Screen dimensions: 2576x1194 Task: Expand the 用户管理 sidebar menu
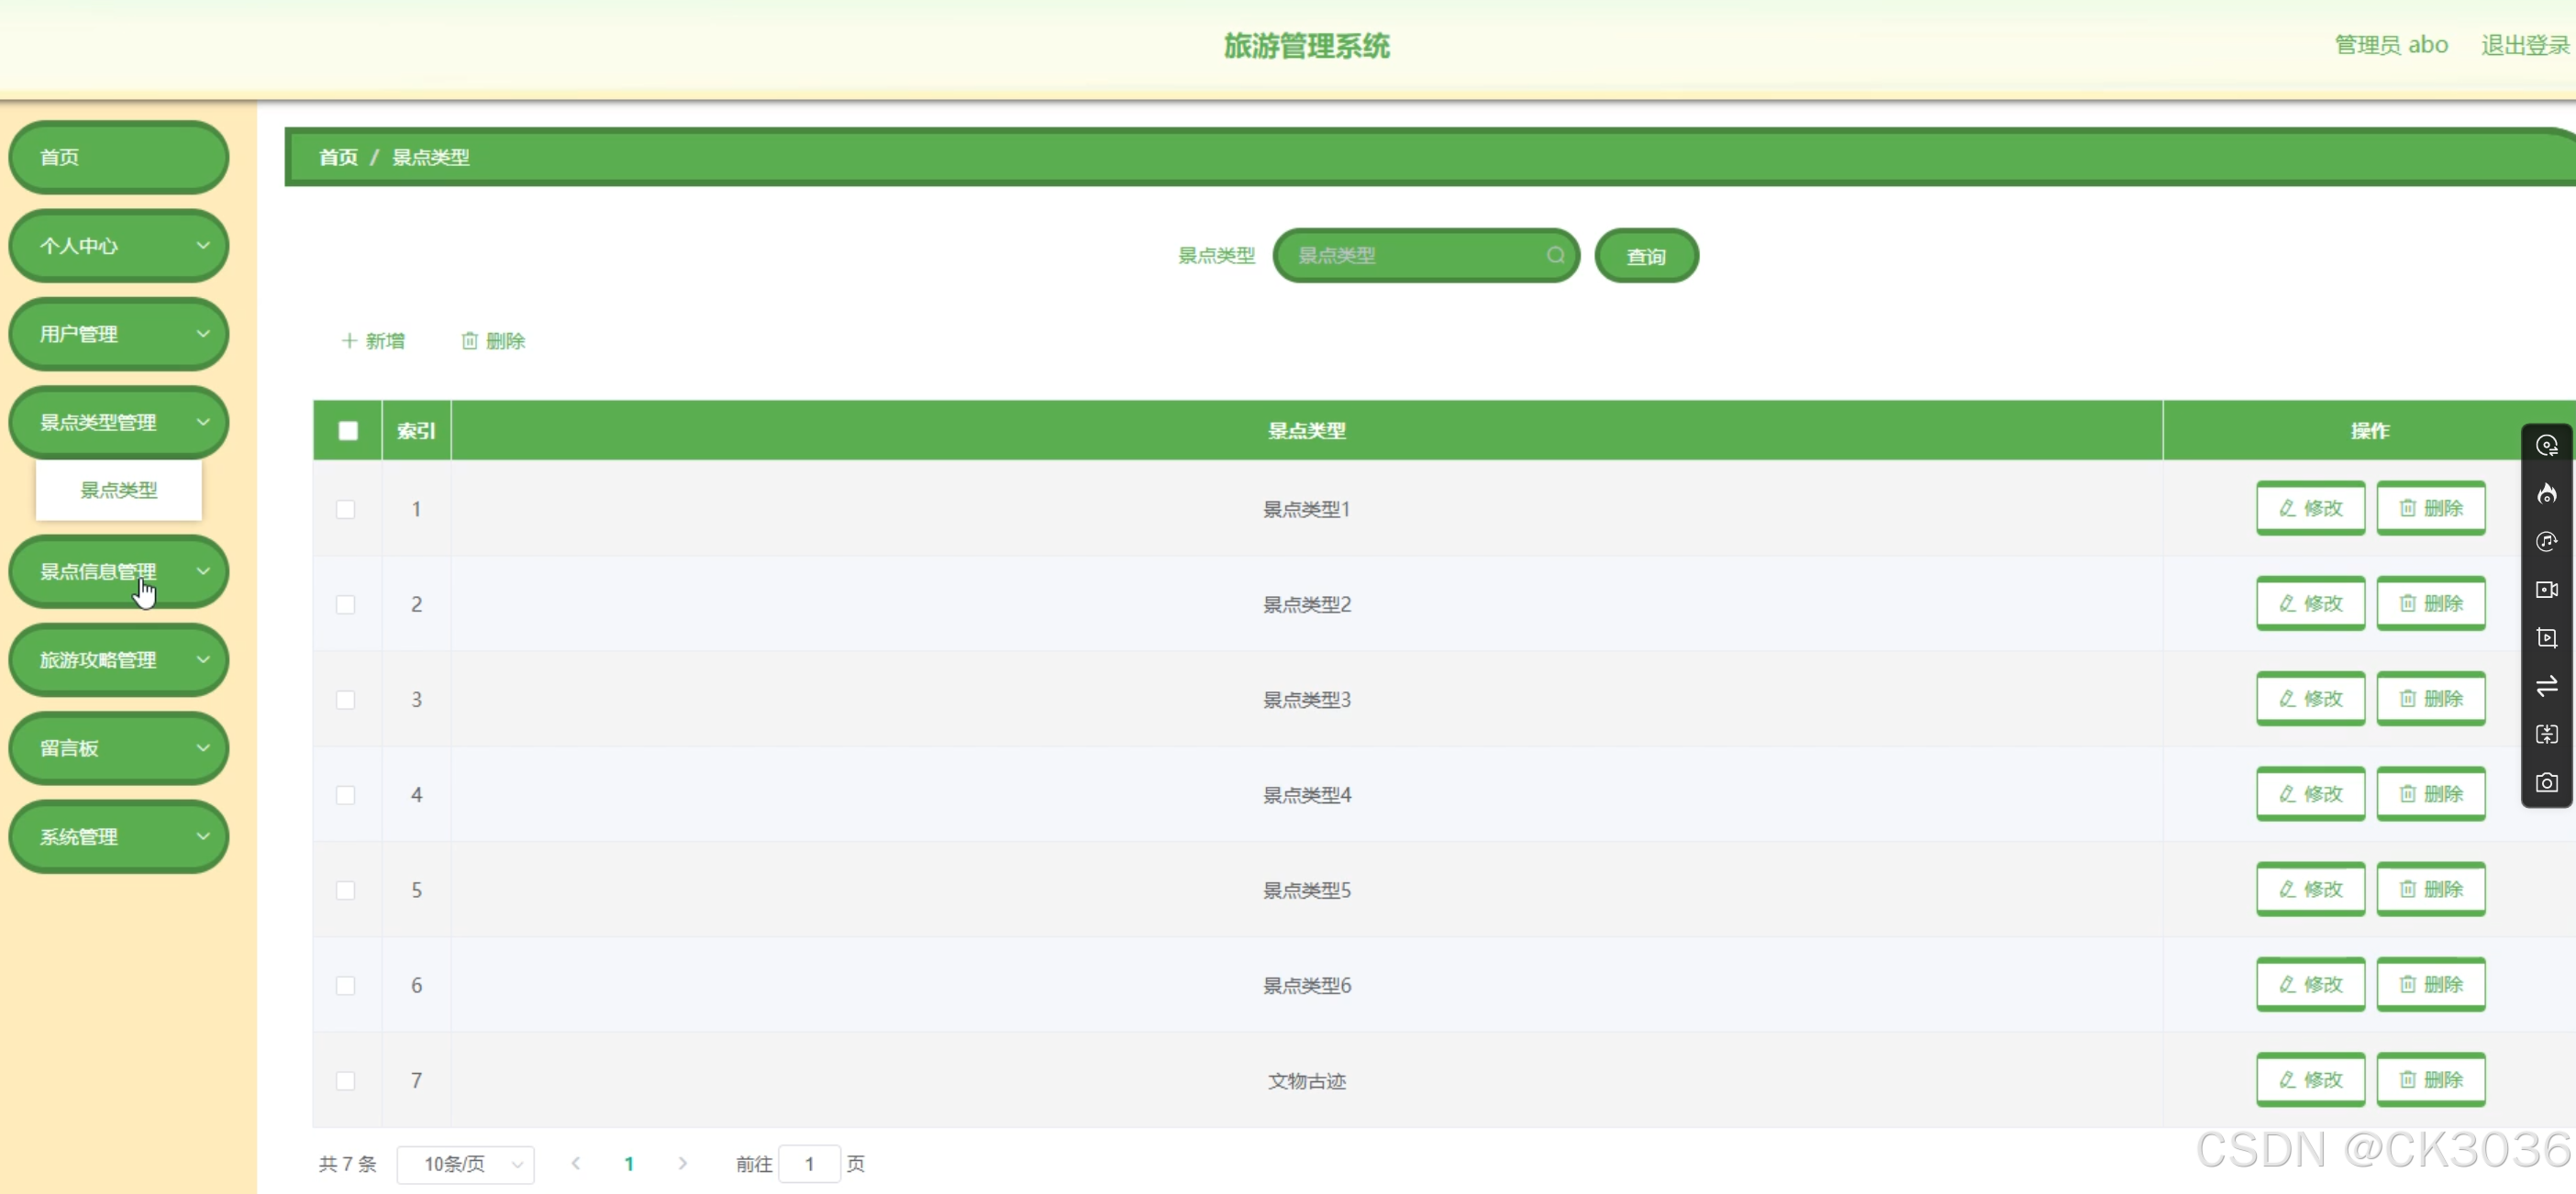pos(119,334)
